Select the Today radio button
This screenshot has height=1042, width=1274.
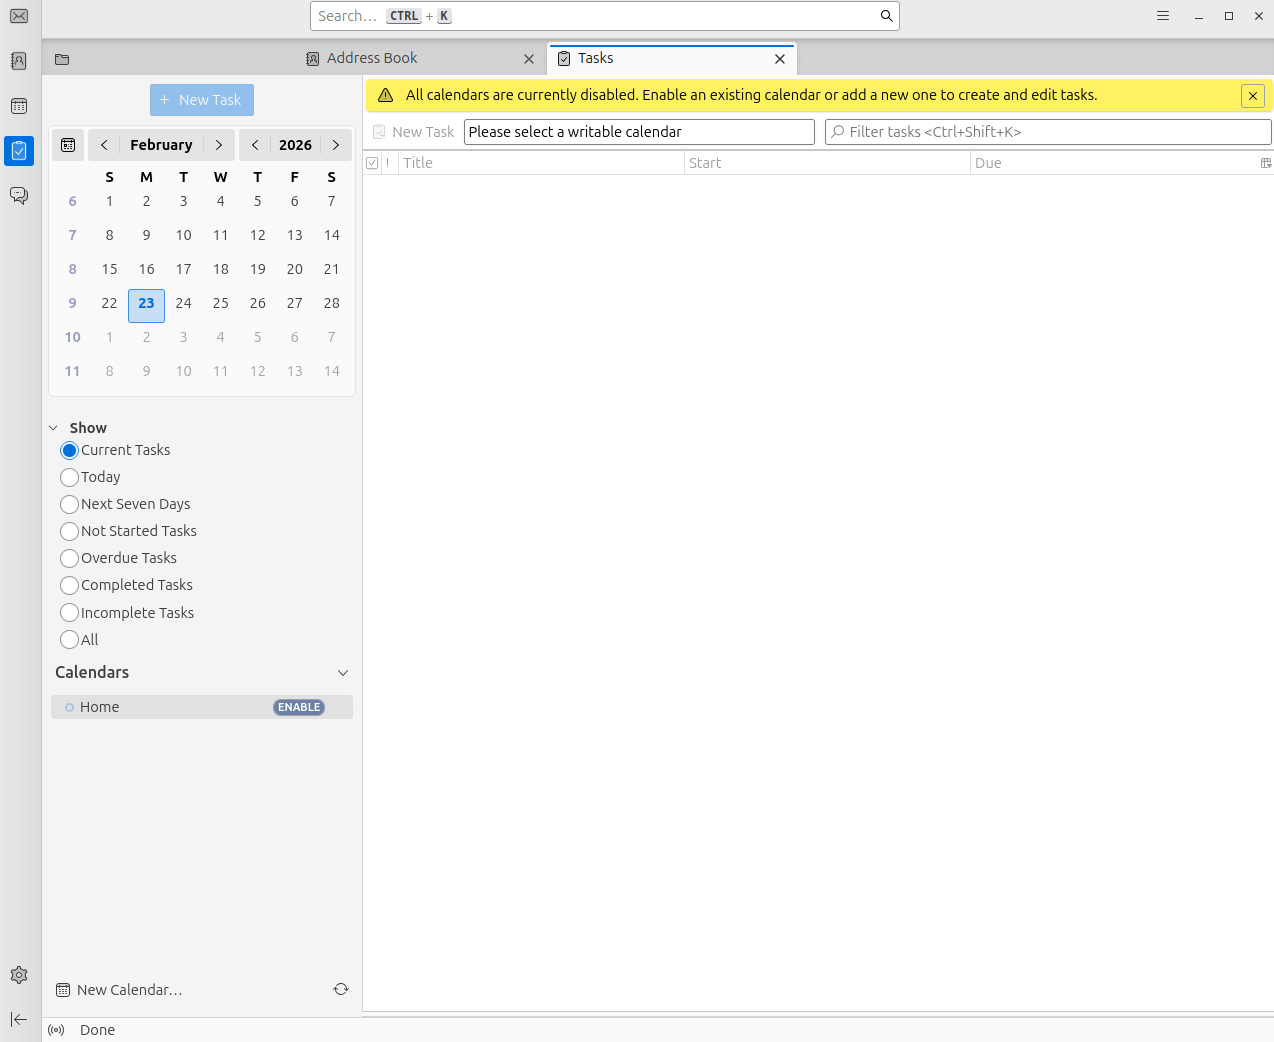point(69,477)
